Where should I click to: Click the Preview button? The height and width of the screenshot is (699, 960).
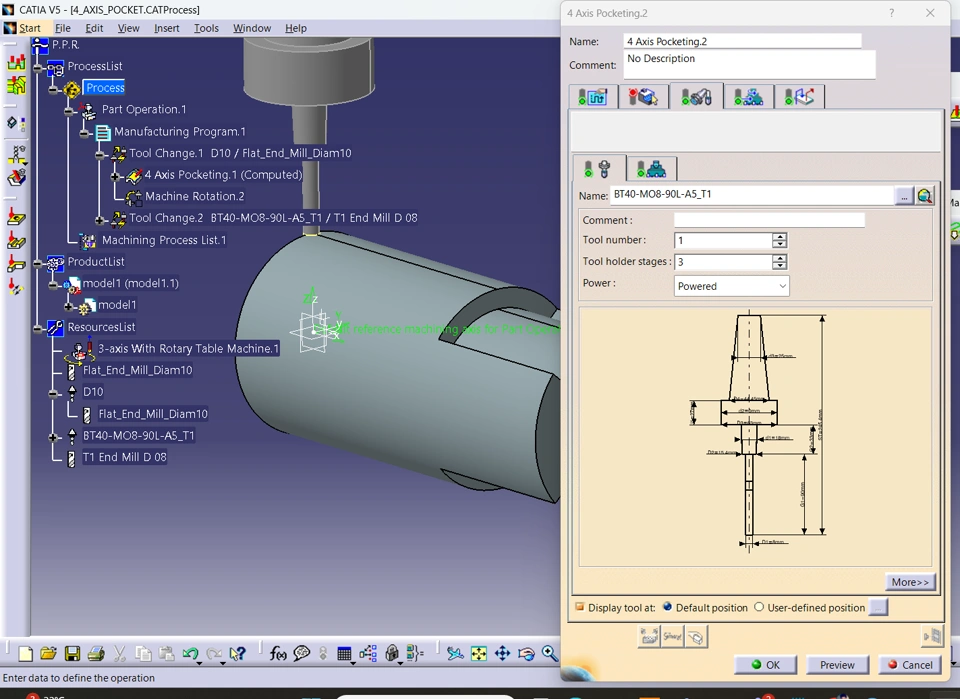click(x=837, y=665)
